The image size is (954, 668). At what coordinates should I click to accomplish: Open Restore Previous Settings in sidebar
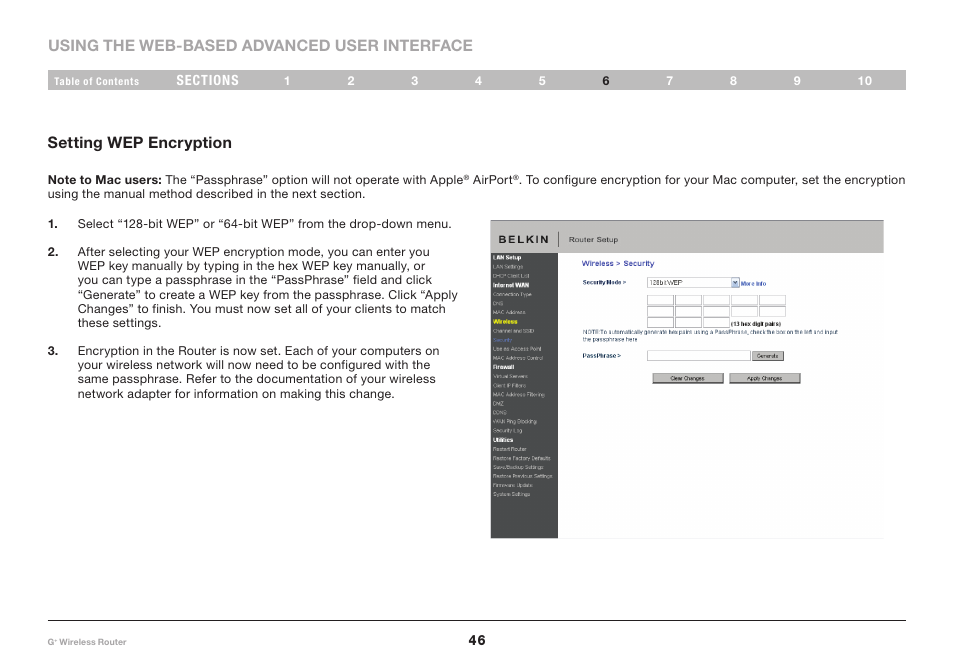tap(523, 476)
